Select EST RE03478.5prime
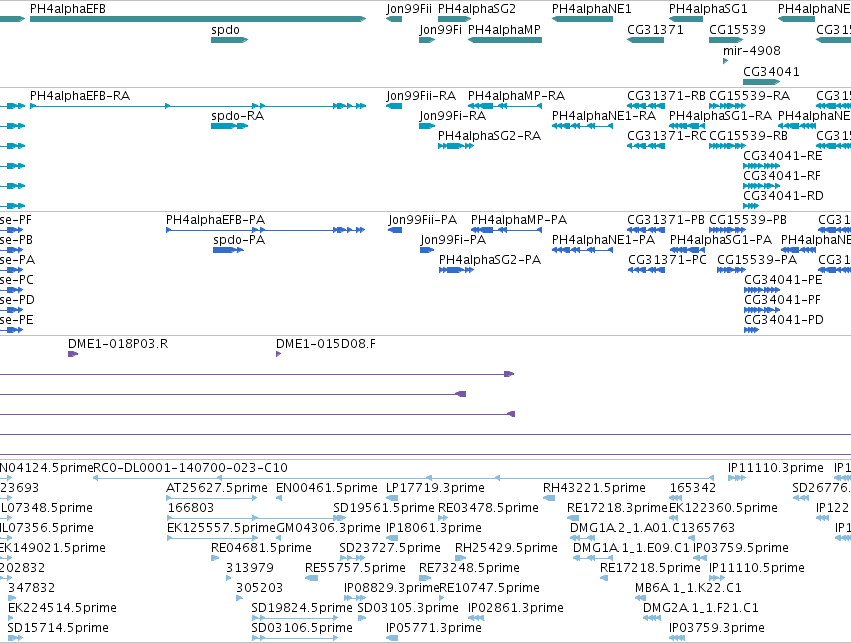 point(443,518)
